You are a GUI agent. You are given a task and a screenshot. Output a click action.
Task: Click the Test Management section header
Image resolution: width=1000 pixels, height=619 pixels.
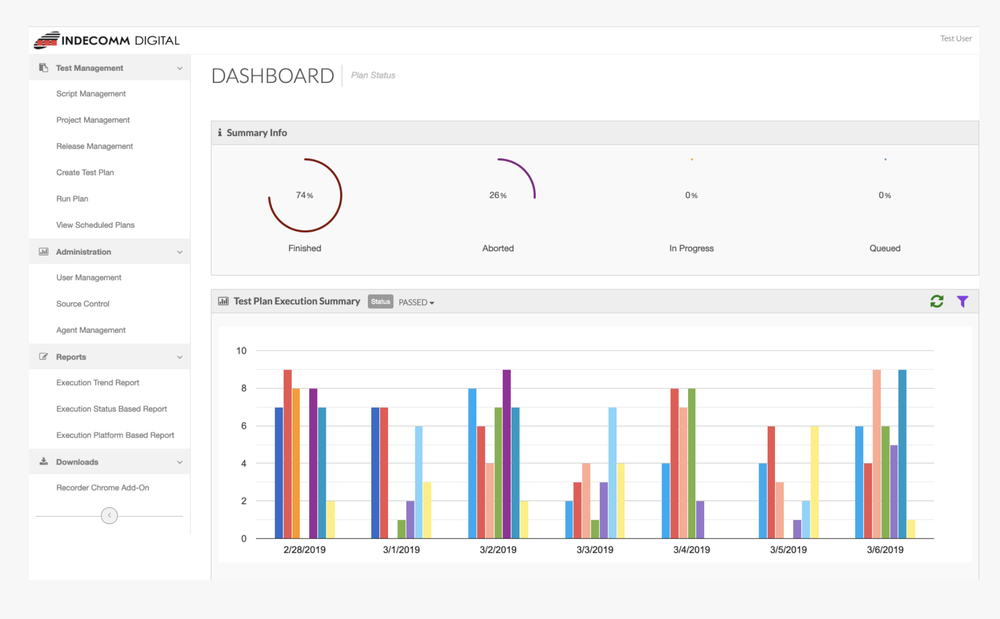109,68
